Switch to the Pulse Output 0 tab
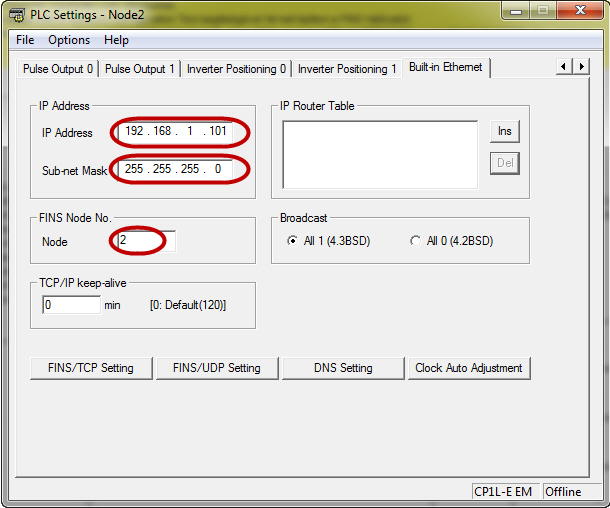610x508 pixels. (x=58, y=69)
